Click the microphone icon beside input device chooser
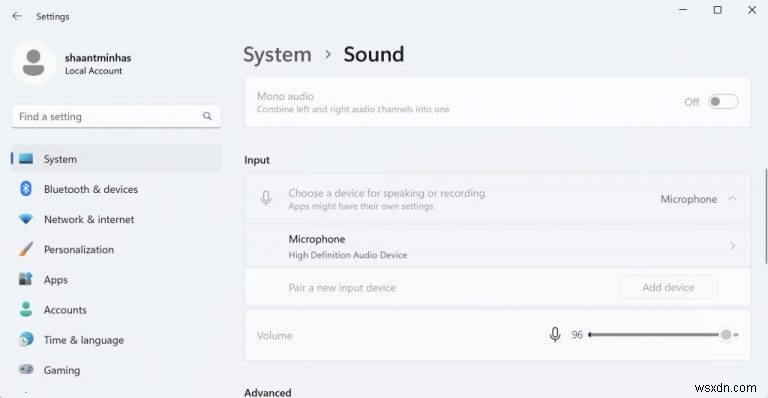The width and height of the screenshot is (768, 398). click(x=266, y=198)
